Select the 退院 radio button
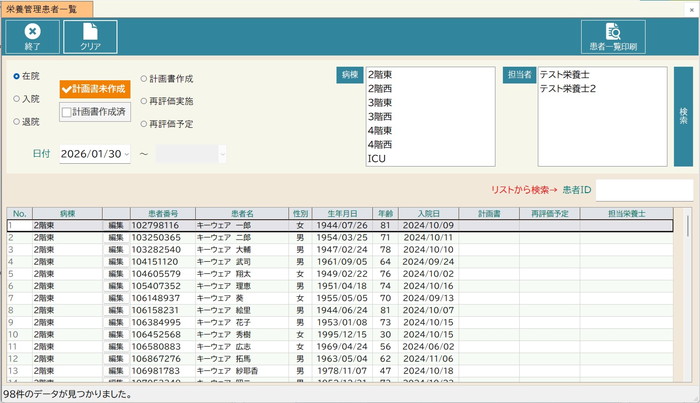This screenshot has height=403, width=700. pyautogui.click(x=17, y=121)
